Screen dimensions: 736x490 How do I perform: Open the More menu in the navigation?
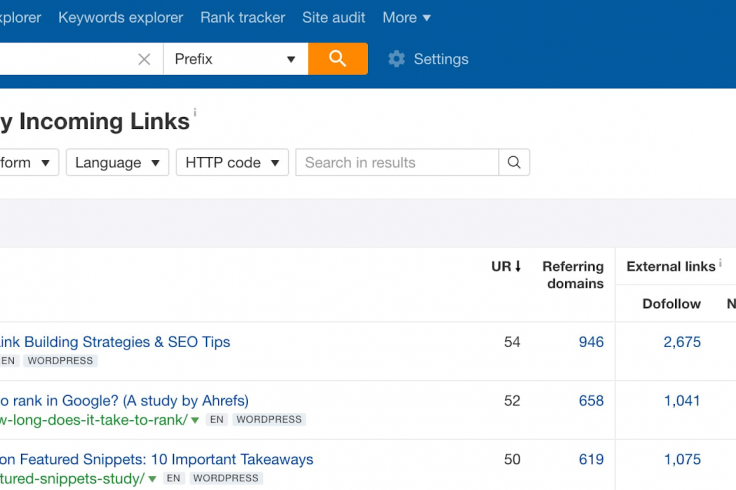[x=406, y=18]
